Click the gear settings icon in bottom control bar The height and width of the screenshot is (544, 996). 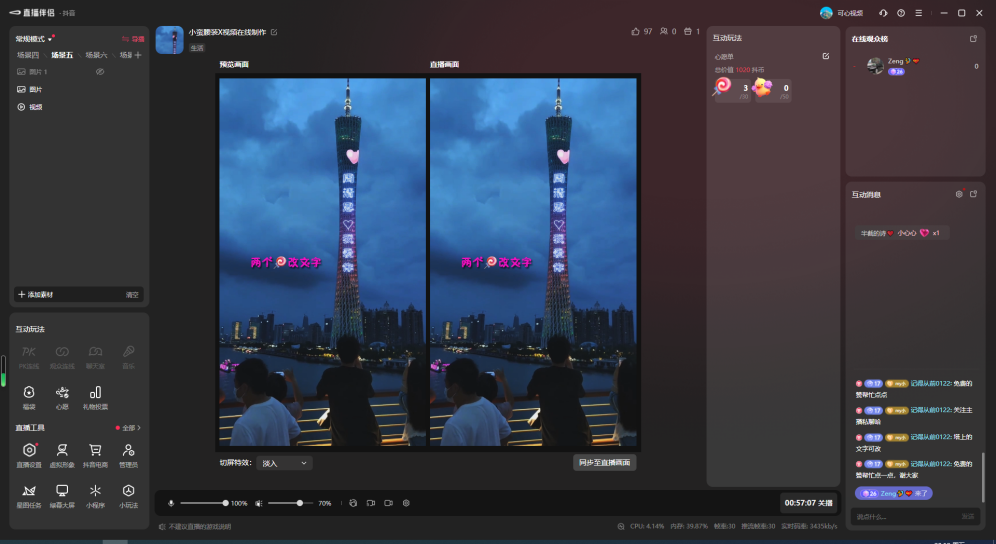tap(407, 503)
